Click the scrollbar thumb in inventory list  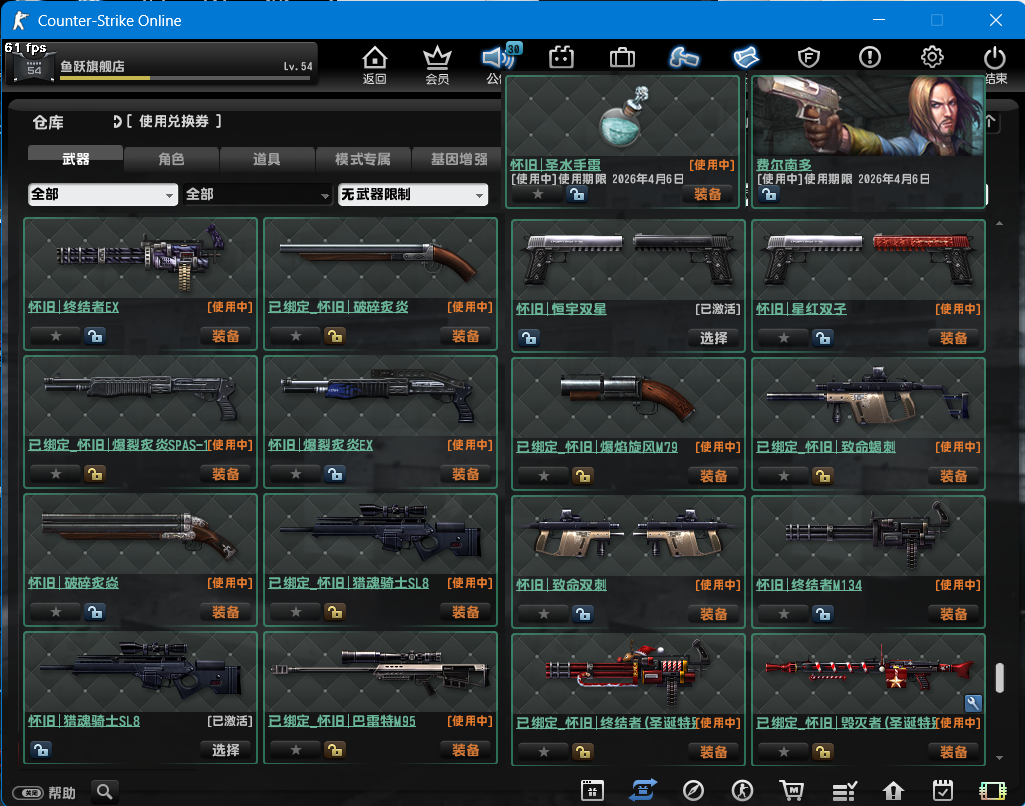[1000, 678]
